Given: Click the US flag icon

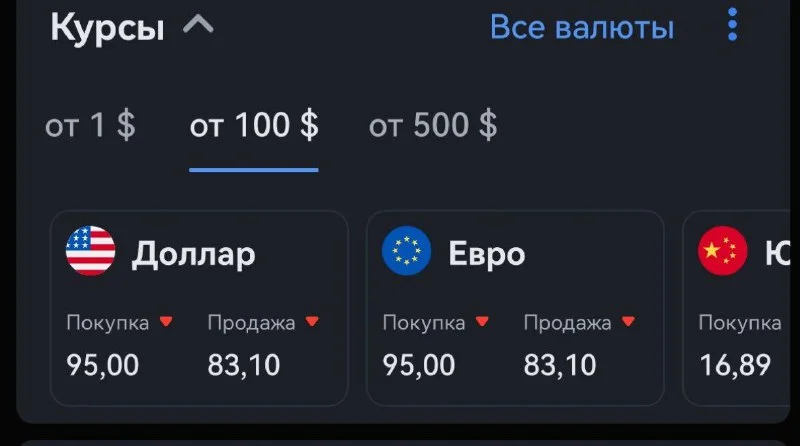Looking at the screenshot, I should (x=91, y=251).
